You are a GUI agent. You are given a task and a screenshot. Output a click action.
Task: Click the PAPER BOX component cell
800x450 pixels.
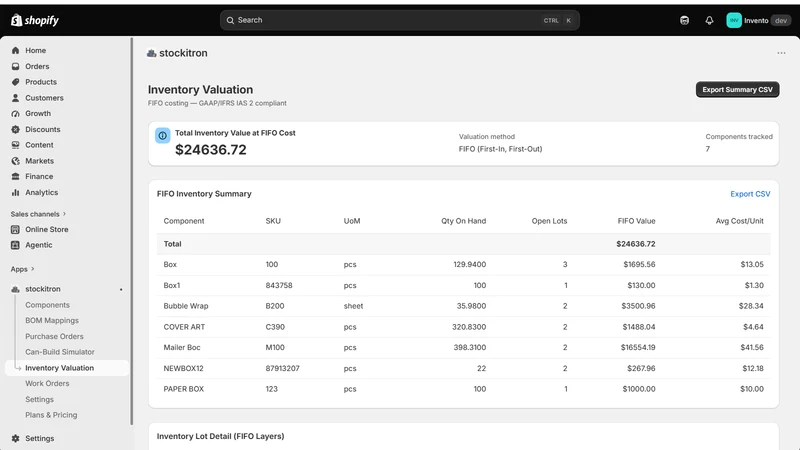(x=184, y=389)
